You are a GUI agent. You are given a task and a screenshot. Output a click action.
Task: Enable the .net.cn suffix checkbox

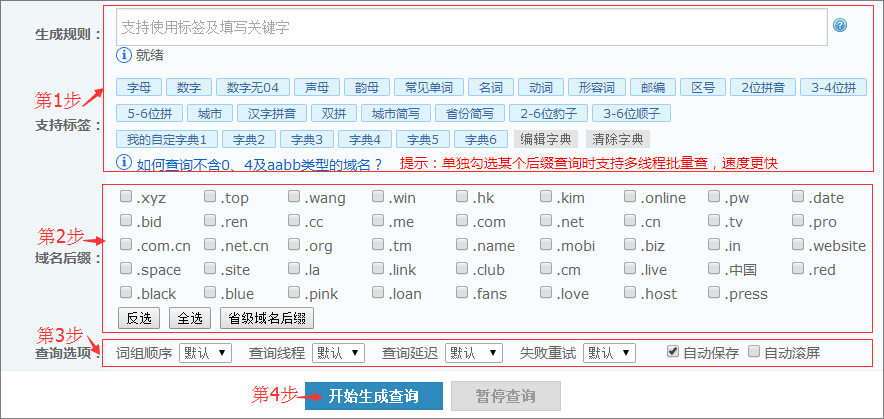[211, 245]
